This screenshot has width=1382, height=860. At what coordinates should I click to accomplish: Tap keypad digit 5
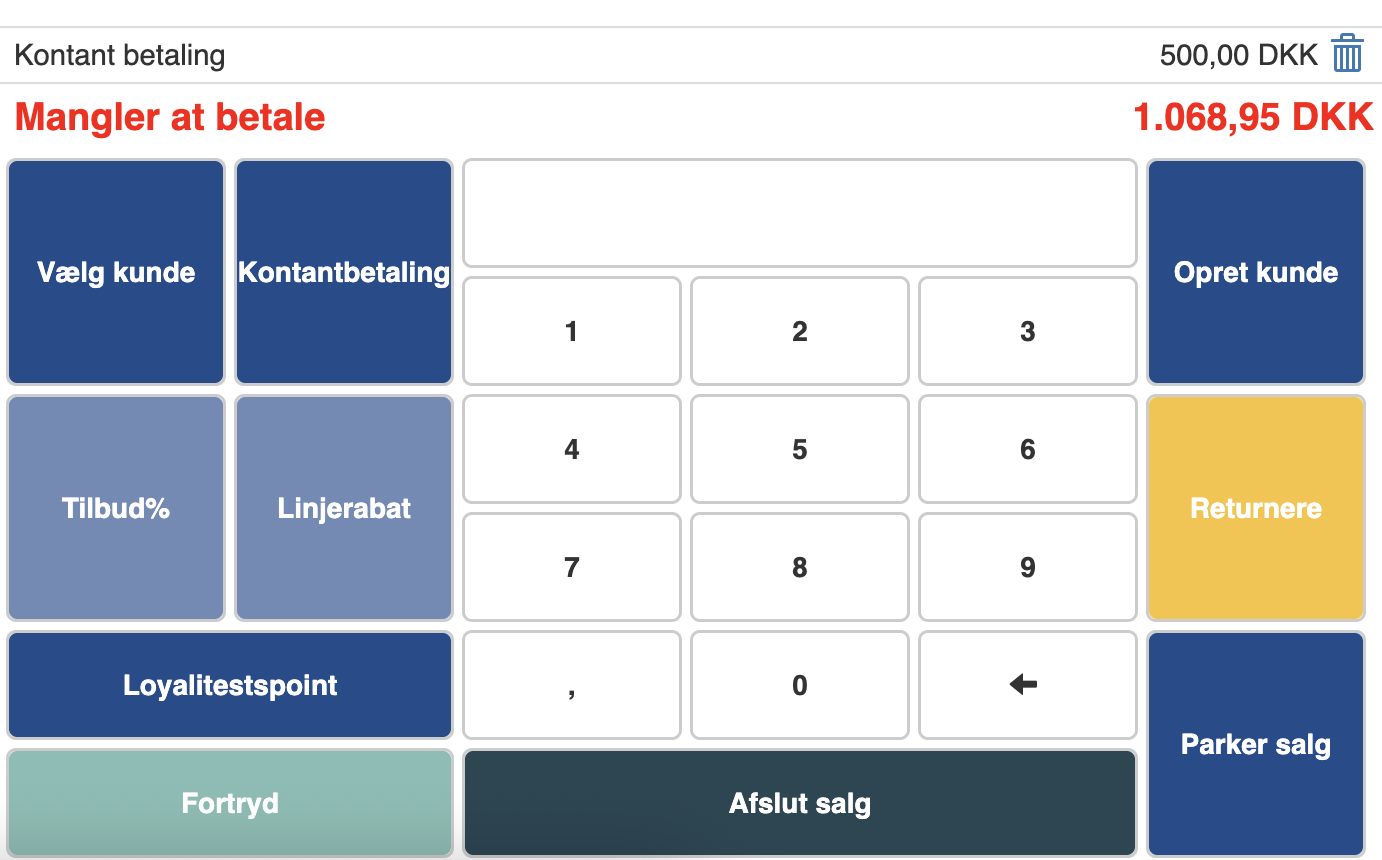click(799, 449)
